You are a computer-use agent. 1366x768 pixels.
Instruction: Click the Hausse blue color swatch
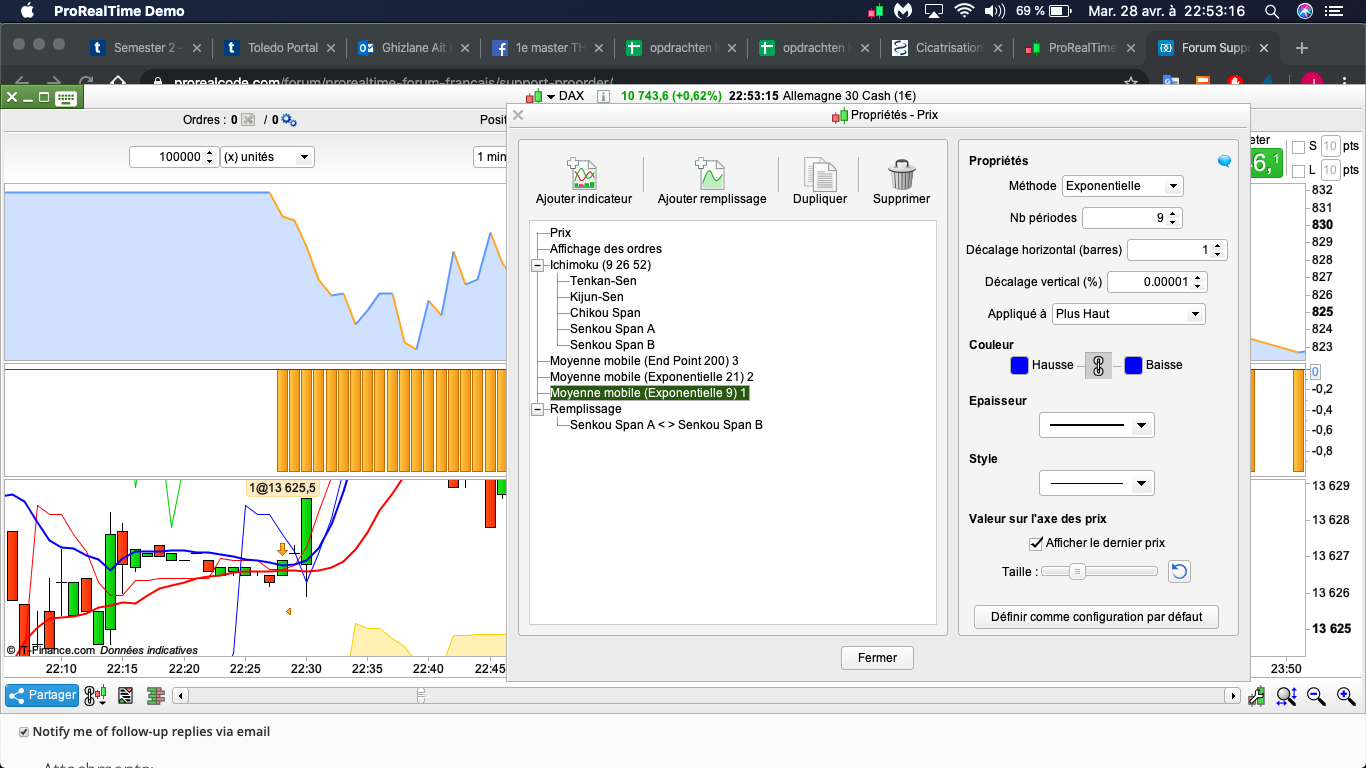1019,366
